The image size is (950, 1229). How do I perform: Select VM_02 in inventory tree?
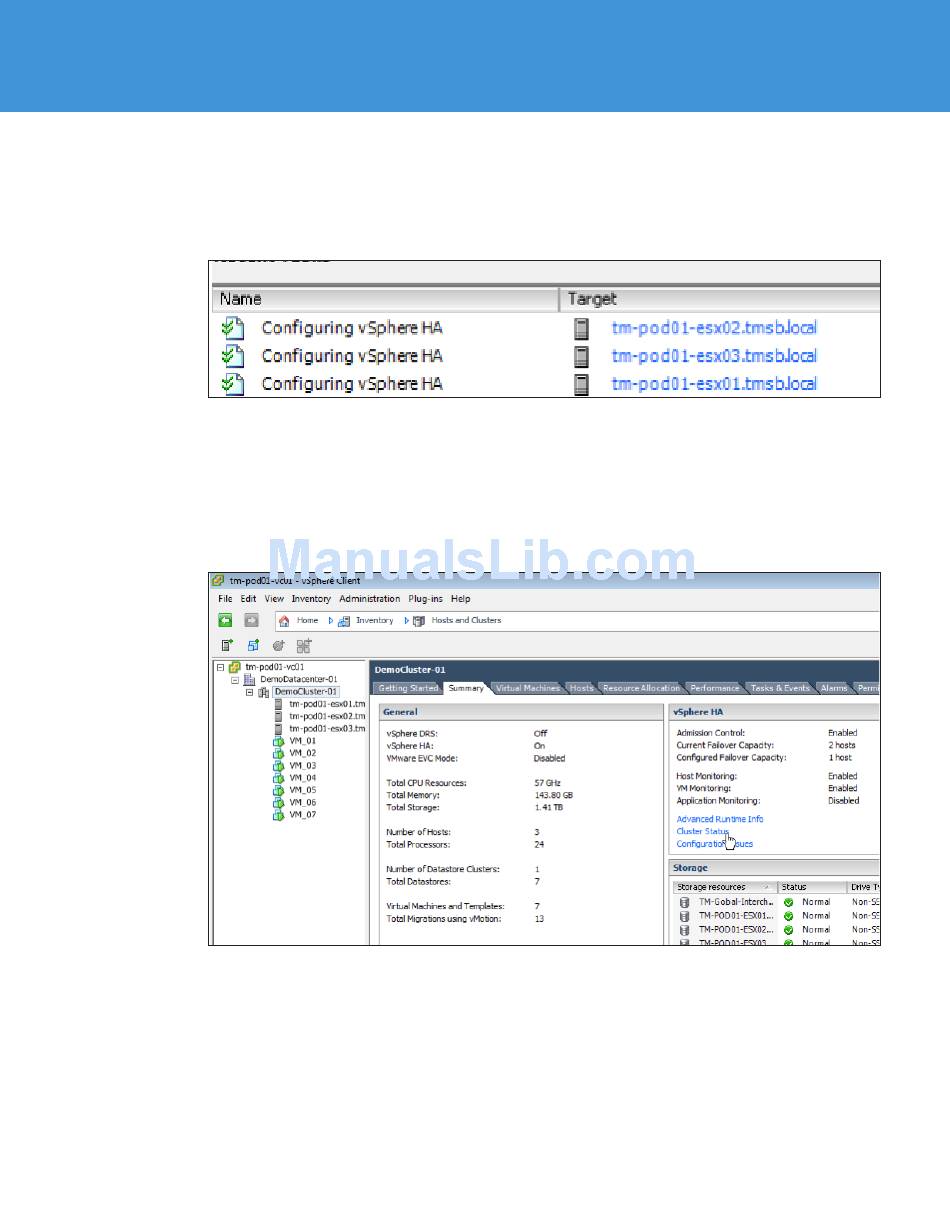pos(303,753)
